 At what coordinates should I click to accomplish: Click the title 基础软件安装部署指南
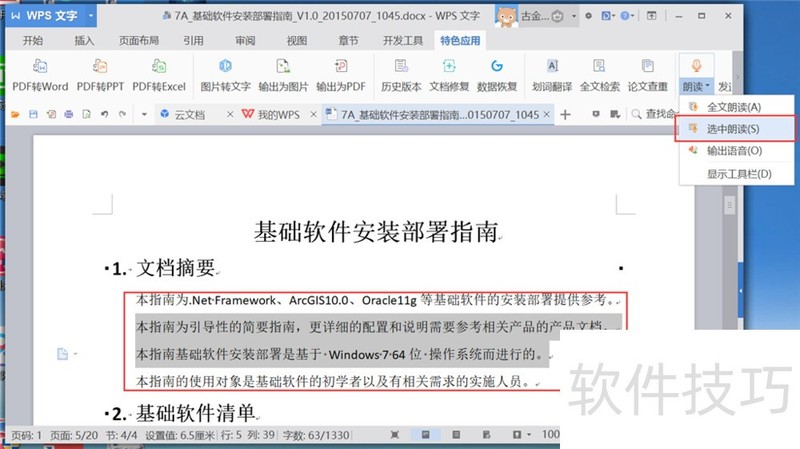tap(376, 232)
